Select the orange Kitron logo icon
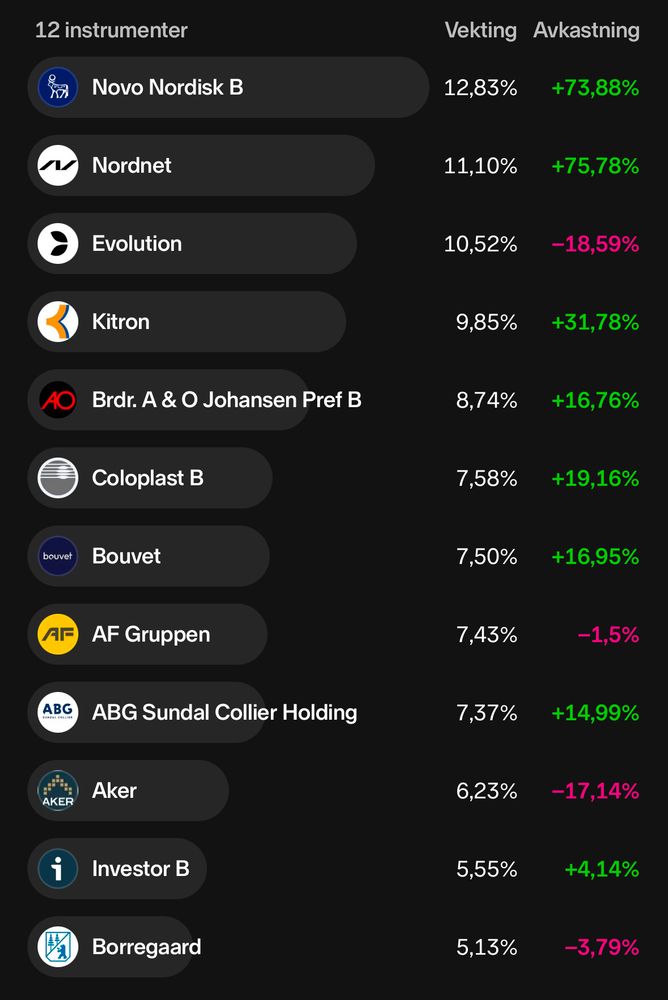 [57, 321]
